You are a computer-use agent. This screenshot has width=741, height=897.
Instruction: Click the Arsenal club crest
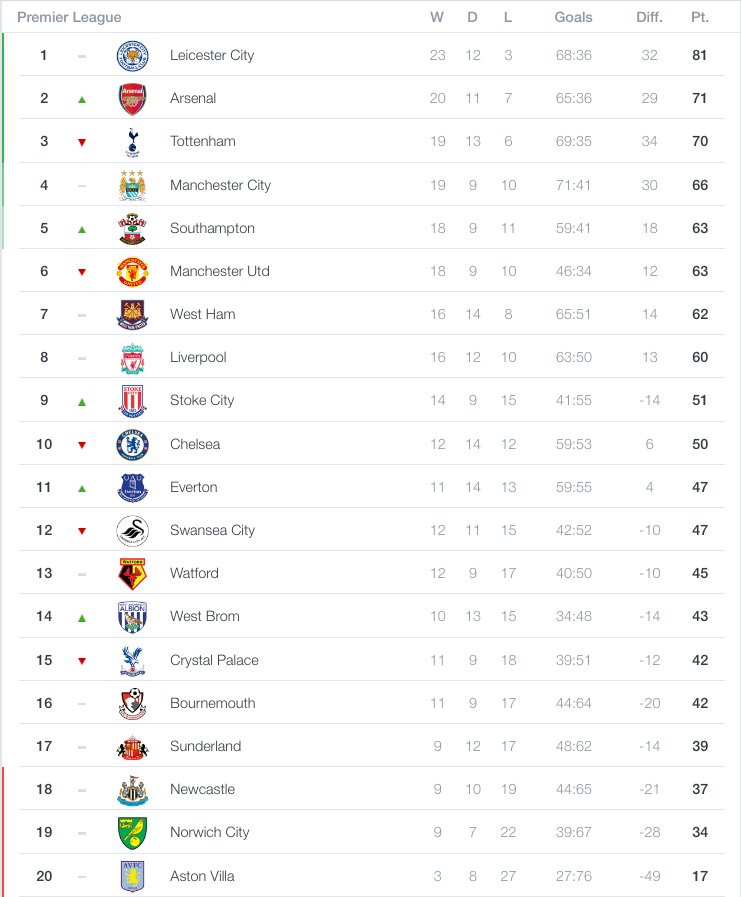132,98
